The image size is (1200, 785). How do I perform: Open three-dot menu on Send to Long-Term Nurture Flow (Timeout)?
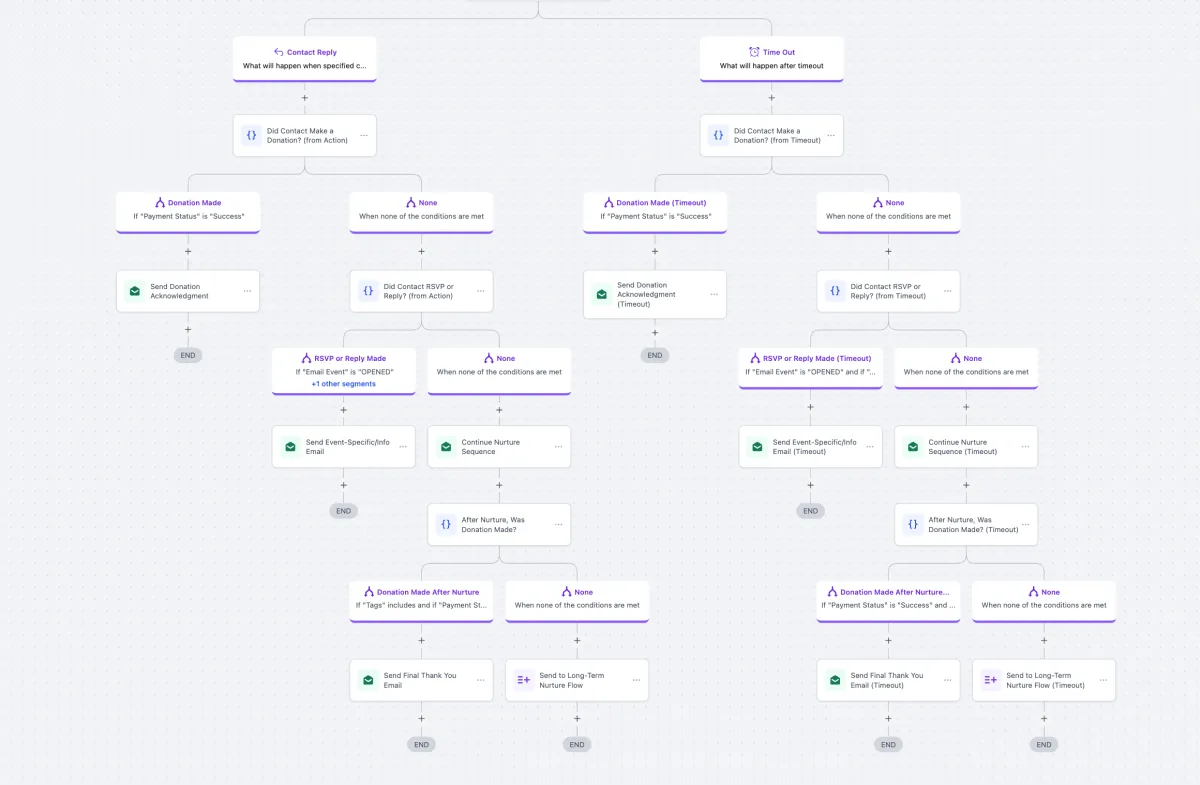[x=1104, y=680]
